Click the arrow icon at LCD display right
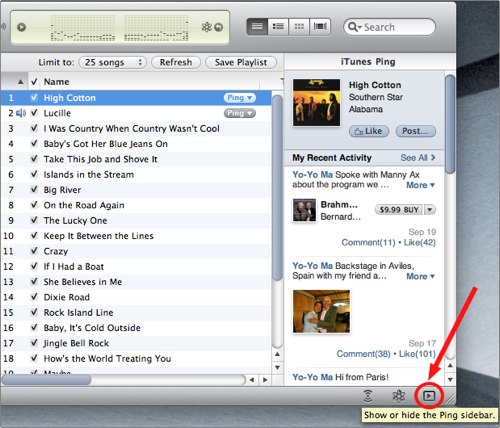 pyautogui.click(x=219, y=27)
